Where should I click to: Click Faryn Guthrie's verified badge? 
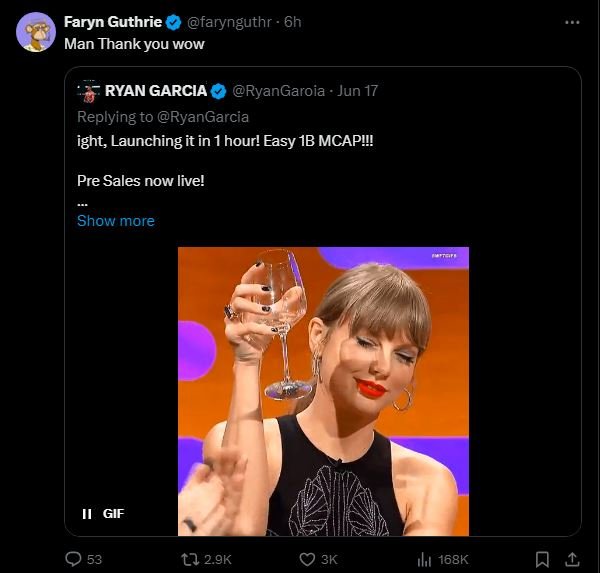coord(173,22)
